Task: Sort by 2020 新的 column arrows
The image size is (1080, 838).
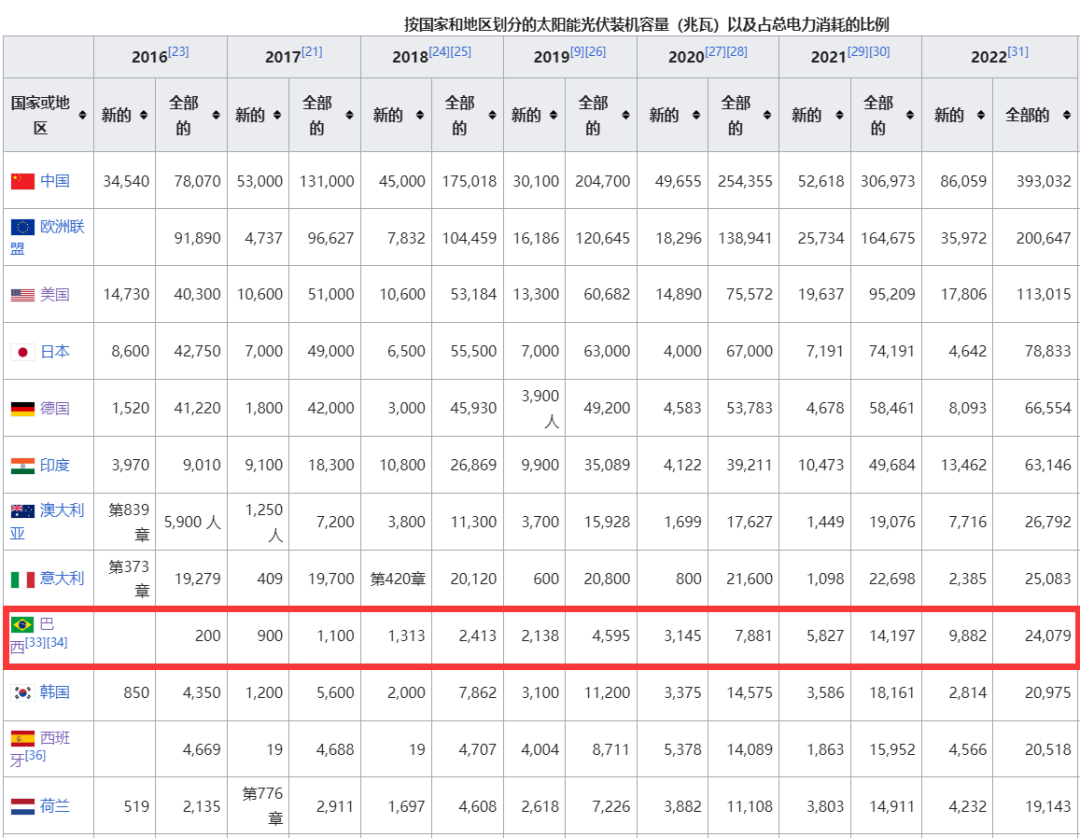Action: [x=702, y=116]
